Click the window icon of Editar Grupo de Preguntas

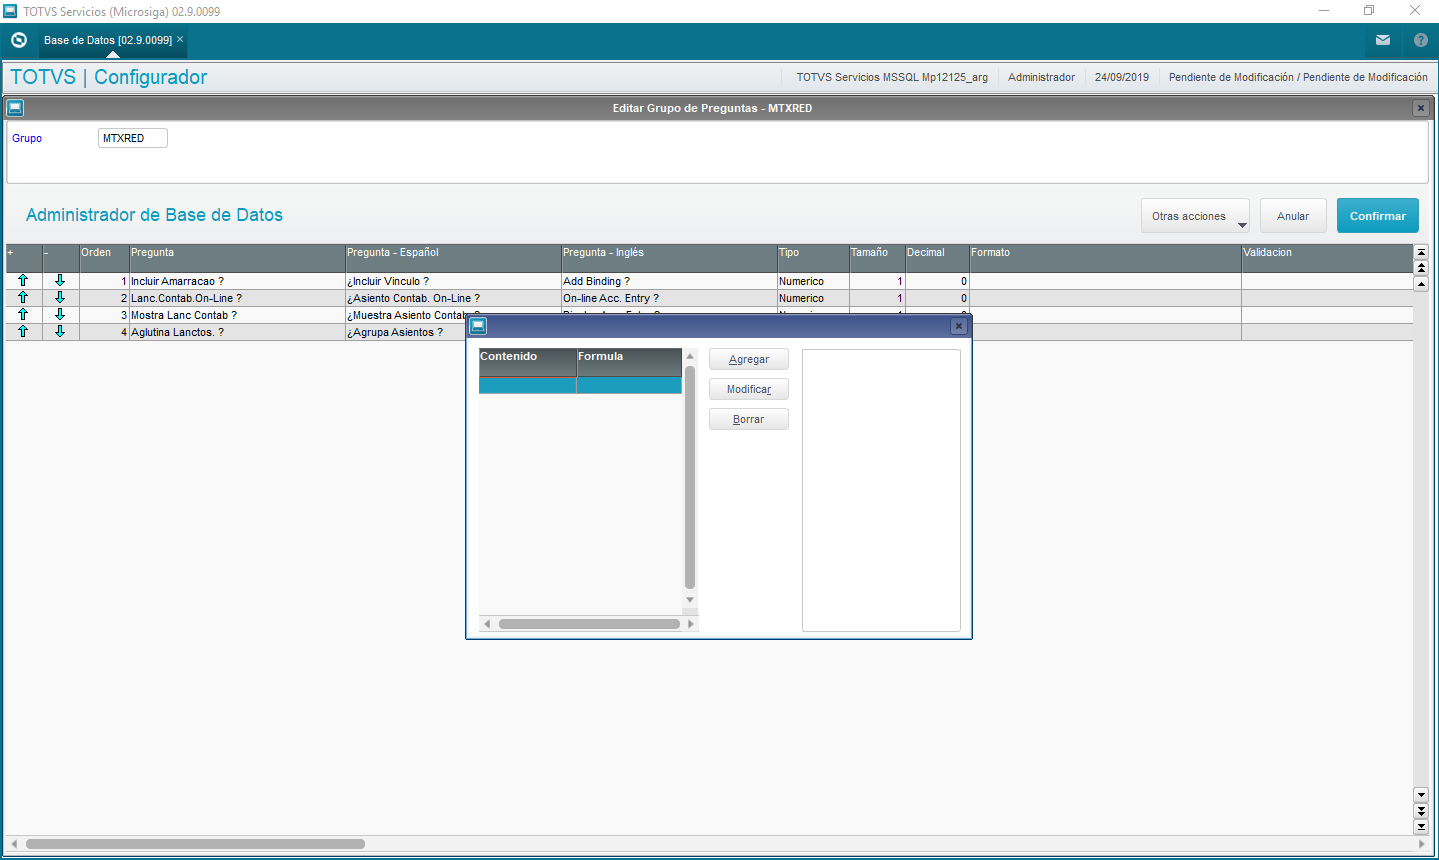point(15,107)
